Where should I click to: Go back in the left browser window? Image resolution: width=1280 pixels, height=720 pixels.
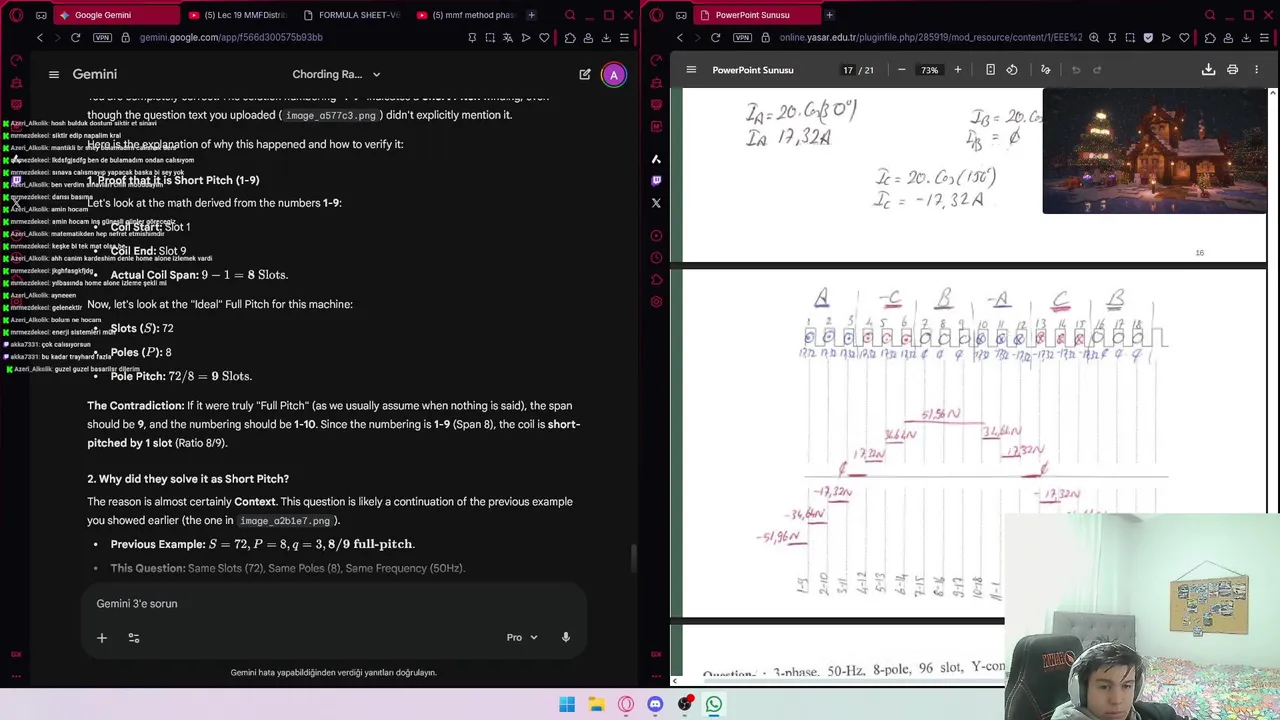click(40, 37)
